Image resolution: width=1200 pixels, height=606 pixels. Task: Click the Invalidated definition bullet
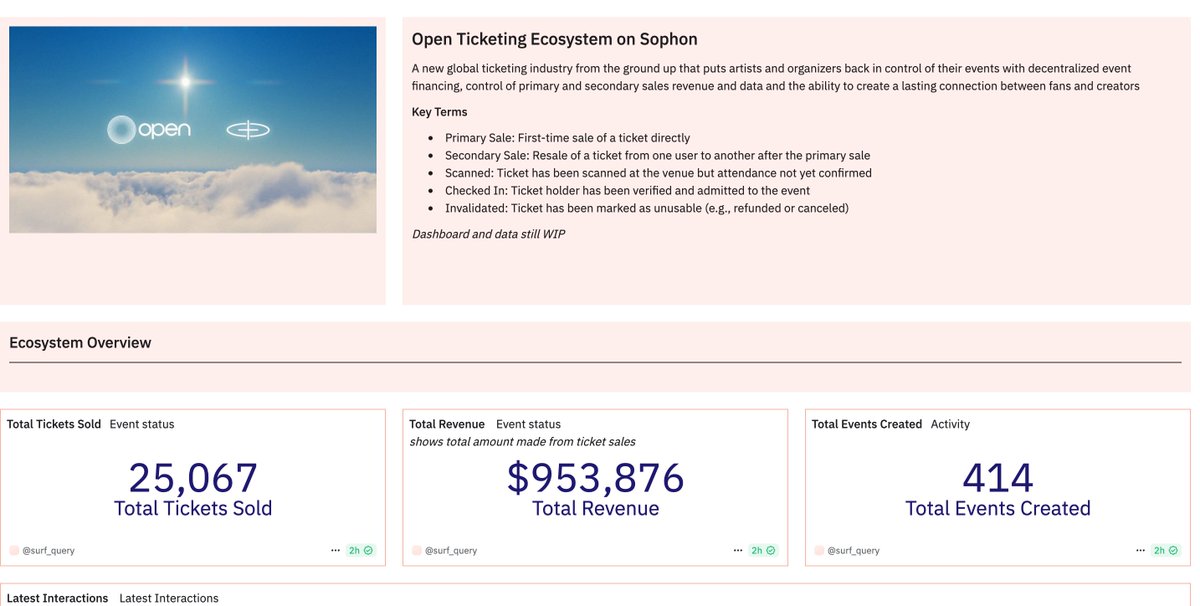647,208
